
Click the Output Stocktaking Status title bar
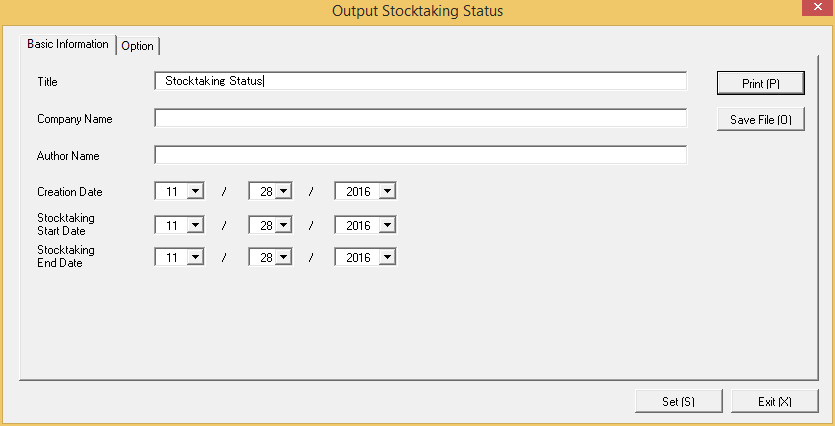(x=417, y=11)
